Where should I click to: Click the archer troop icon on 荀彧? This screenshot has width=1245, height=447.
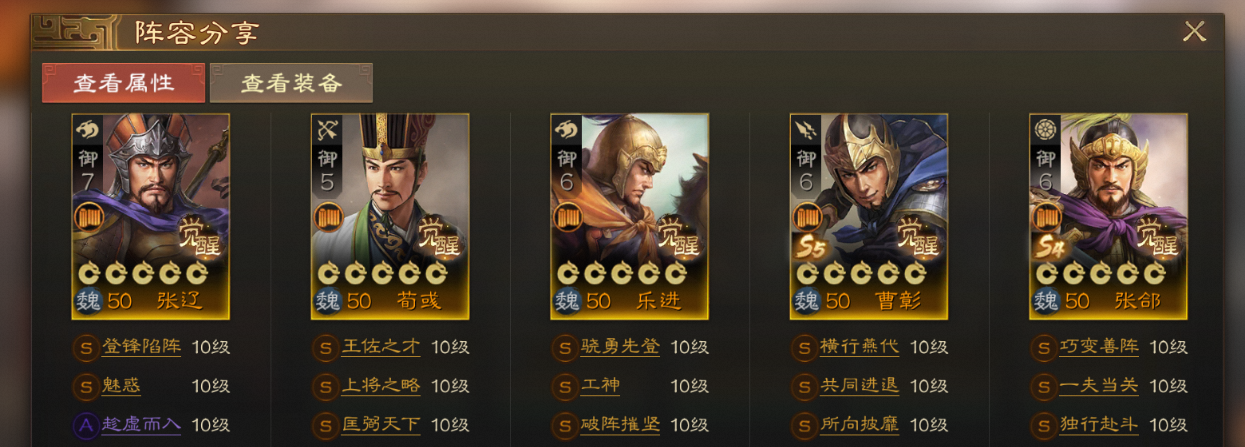[x=326, y=130]
